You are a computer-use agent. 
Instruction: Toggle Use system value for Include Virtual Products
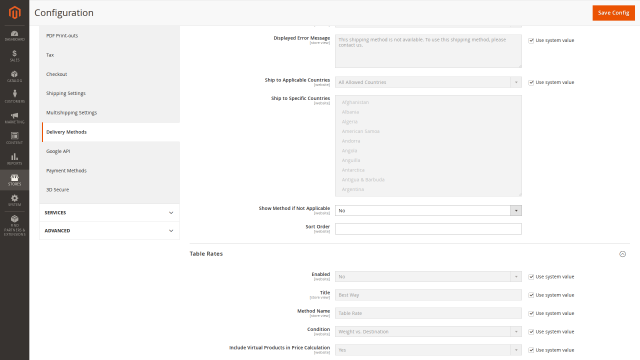coord(531,350)
